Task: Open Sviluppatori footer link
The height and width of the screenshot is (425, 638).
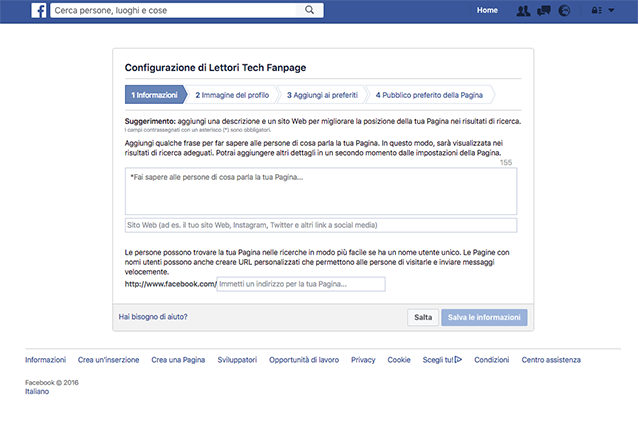Action: pyautogui.click(x=237, y=360)
